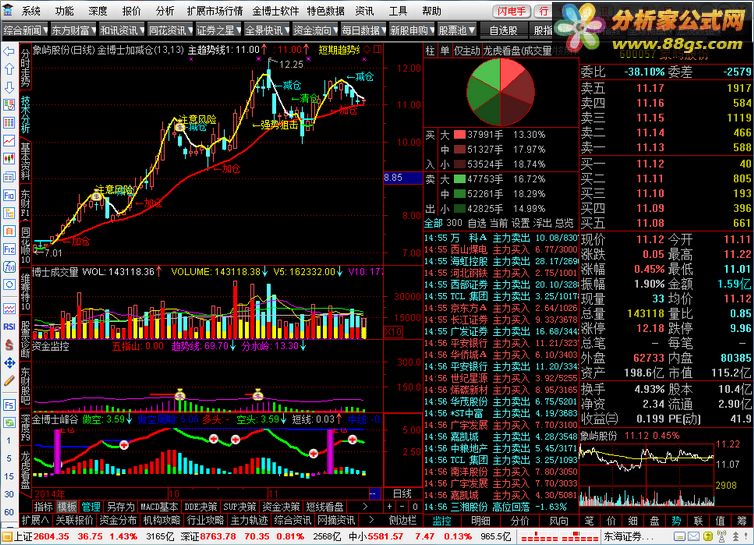
Task: Click the plus zoom button below chart
Action: tap(390, 507)
